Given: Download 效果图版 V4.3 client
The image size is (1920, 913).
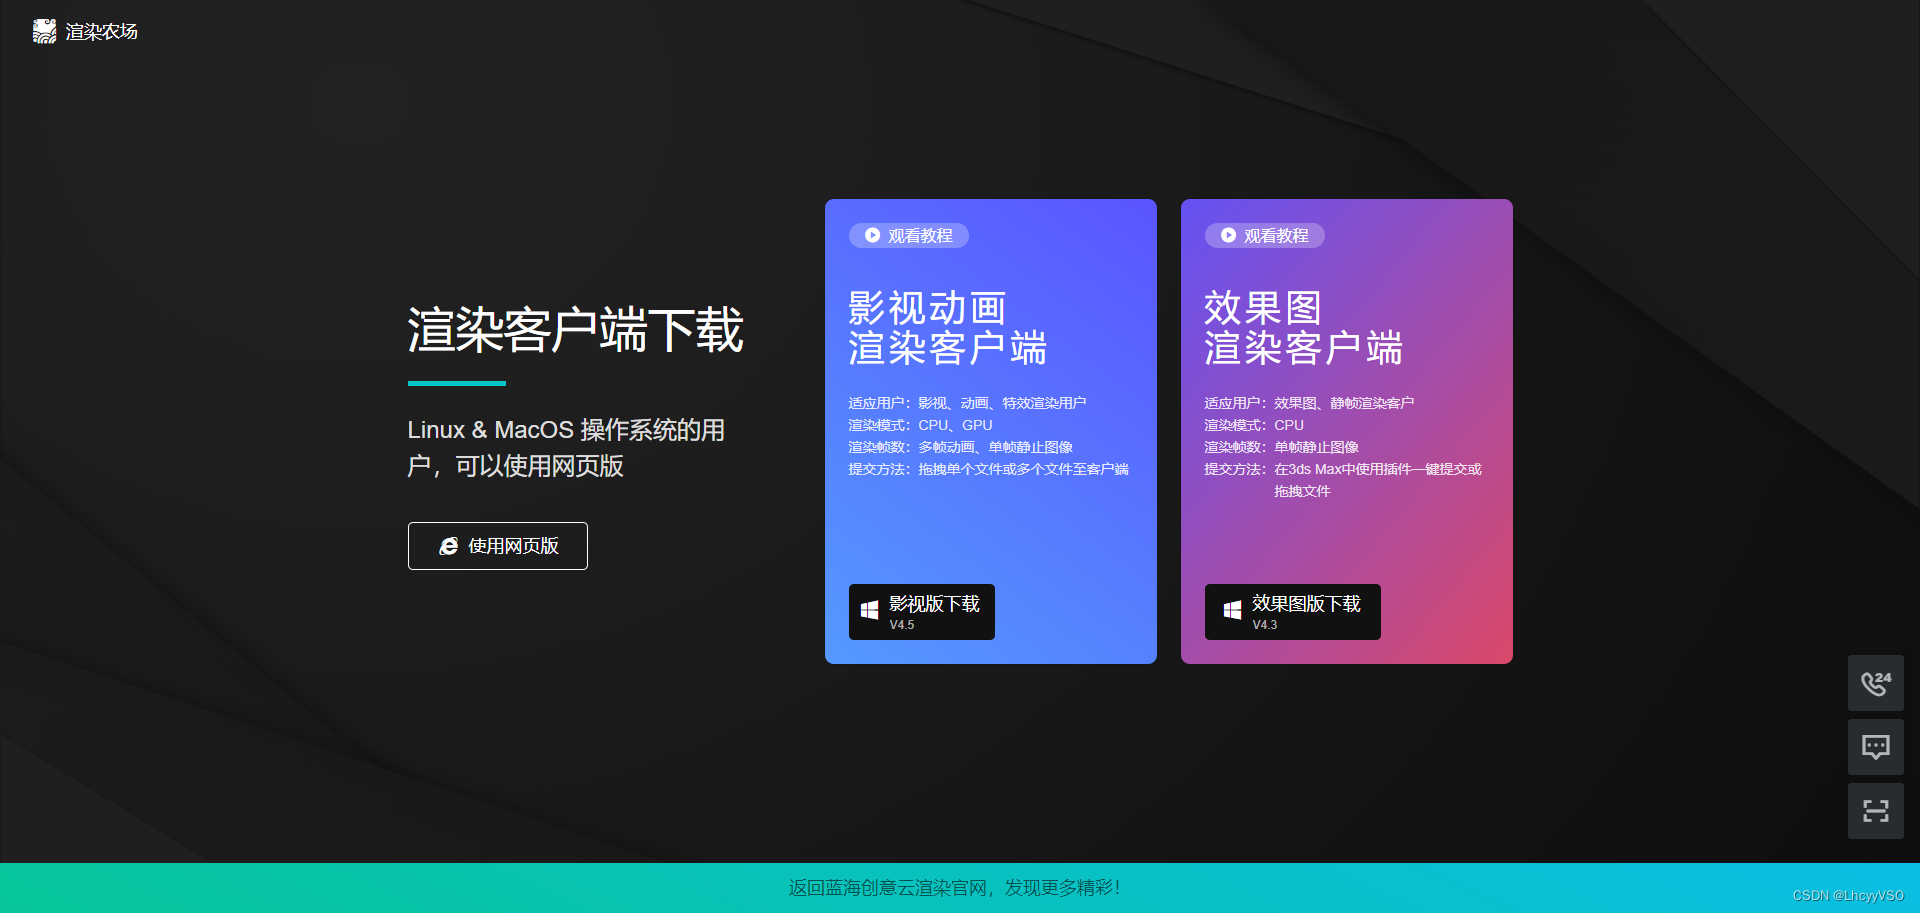Looking at the screenshot, I should click(x=1293, y=612).
